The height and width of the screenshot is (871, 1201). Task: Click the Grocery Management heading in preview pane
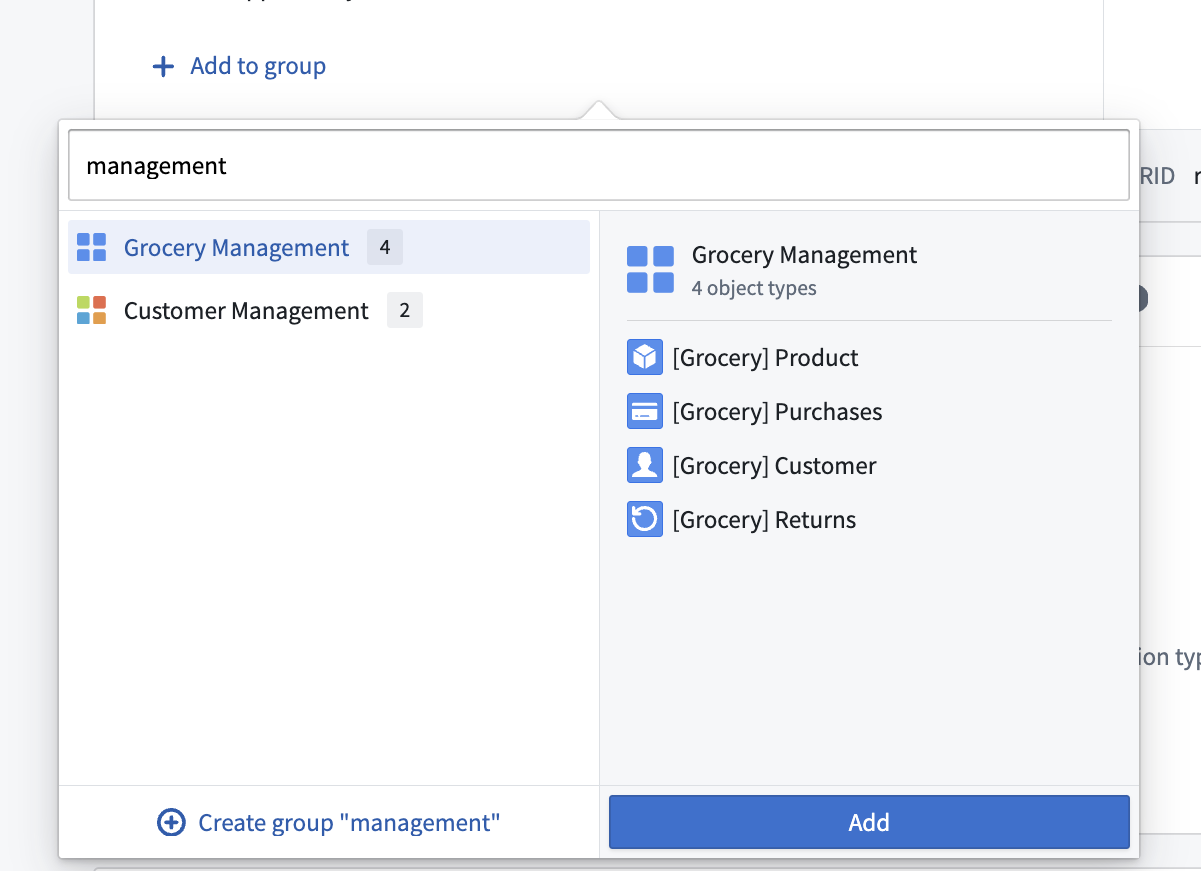[x=804, y=255]
